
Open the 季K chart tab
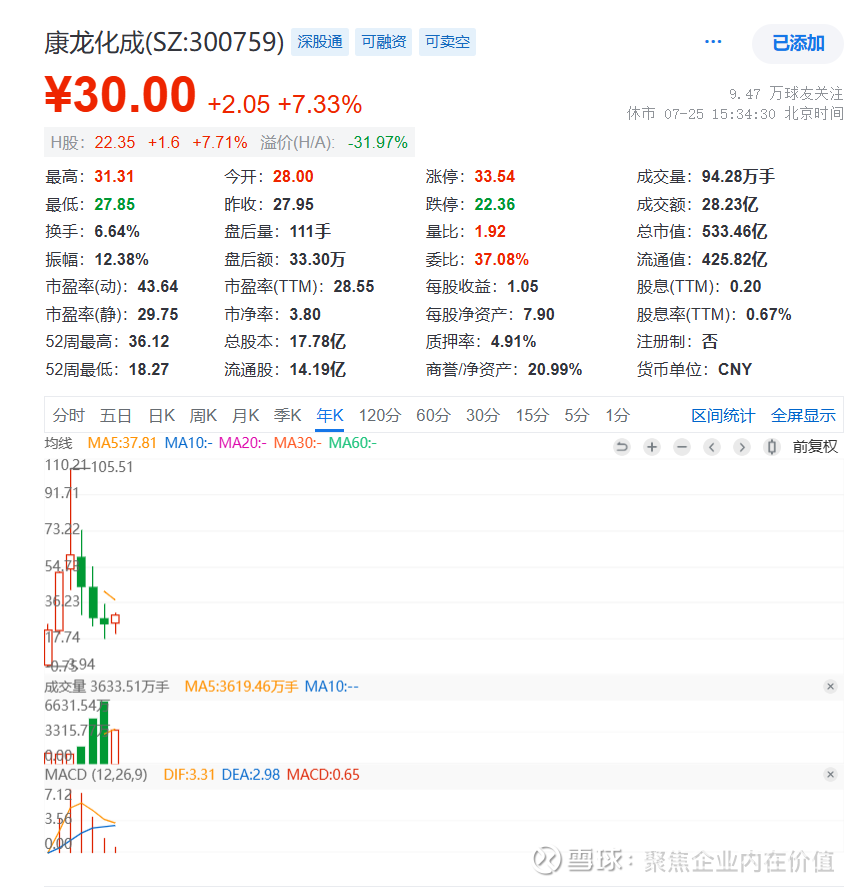pos(287,416)
